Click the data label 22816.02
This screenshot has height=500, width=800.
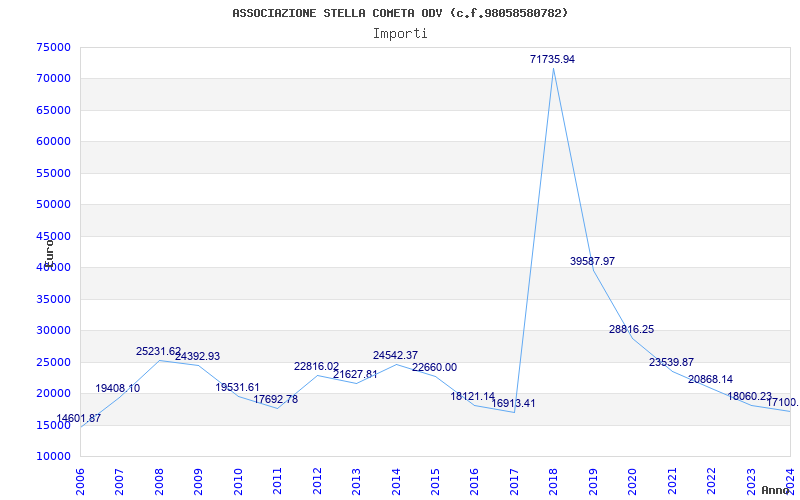point(316,366)
